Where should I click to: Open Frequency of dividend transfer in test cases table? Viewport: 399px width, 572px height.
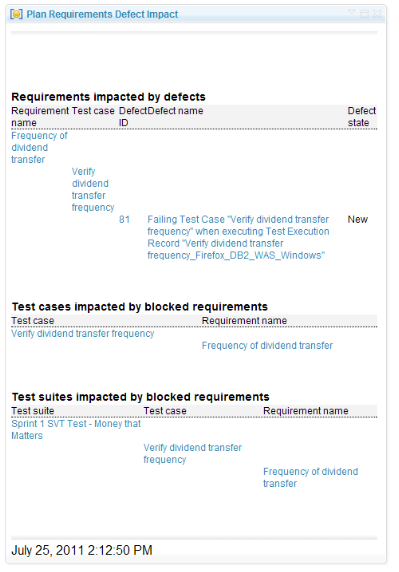pyautogui.click(x=267, y=345)
